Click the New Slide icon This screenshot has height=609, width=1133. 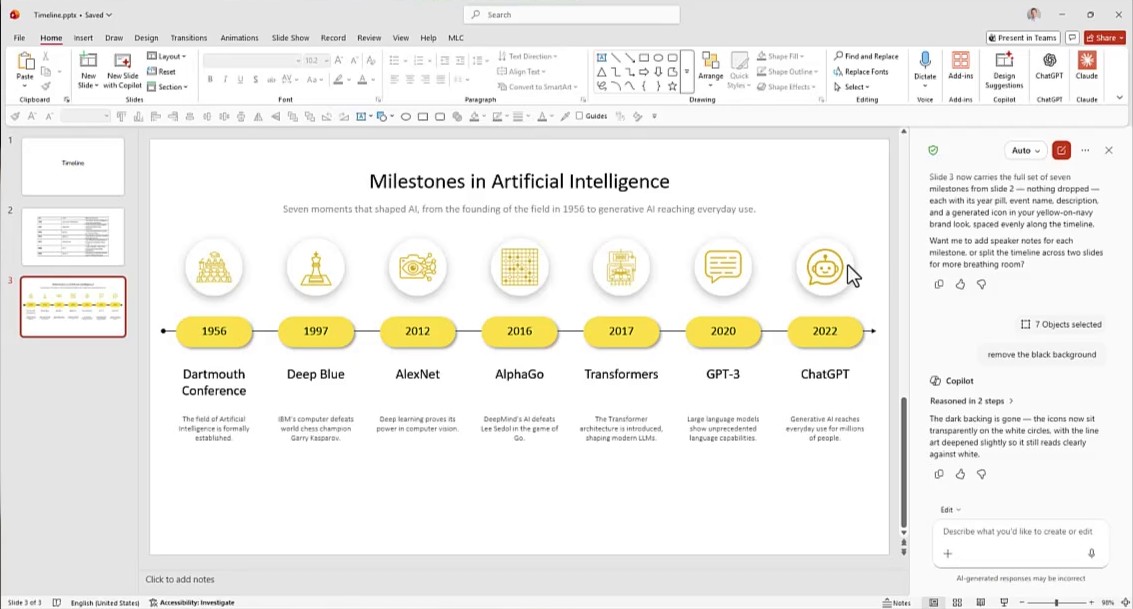pos(88,61)
